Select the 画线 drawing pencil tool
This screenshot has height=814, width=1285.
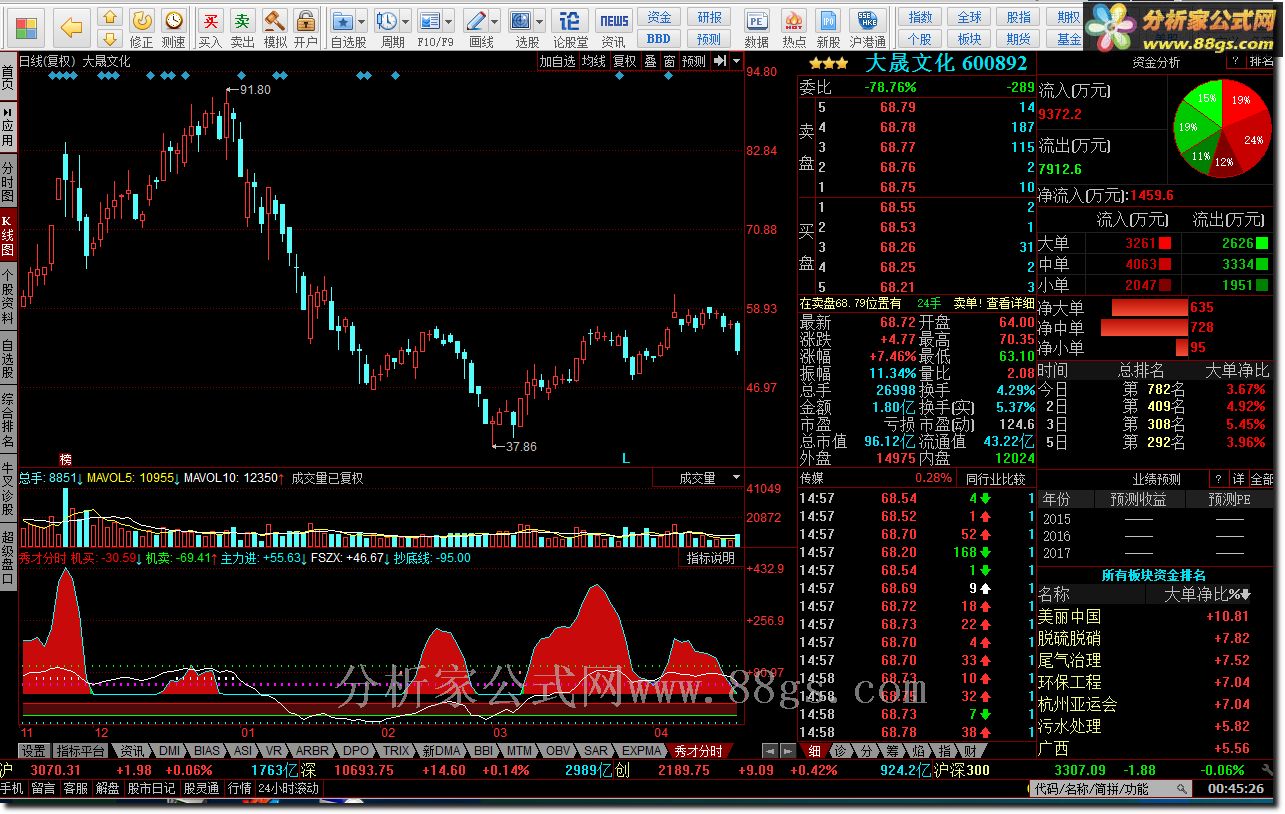point(476,21)
